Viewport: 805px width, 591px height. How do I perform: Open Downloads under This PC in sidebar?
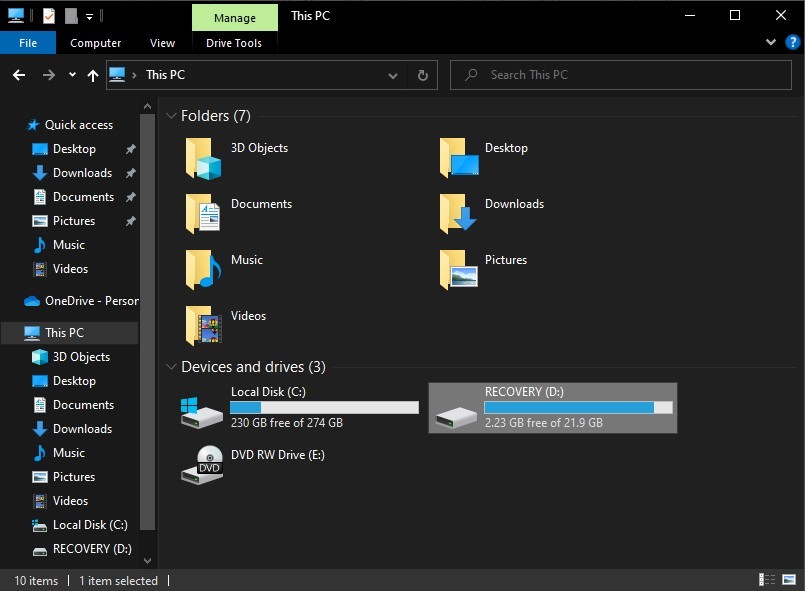point(82,429)
